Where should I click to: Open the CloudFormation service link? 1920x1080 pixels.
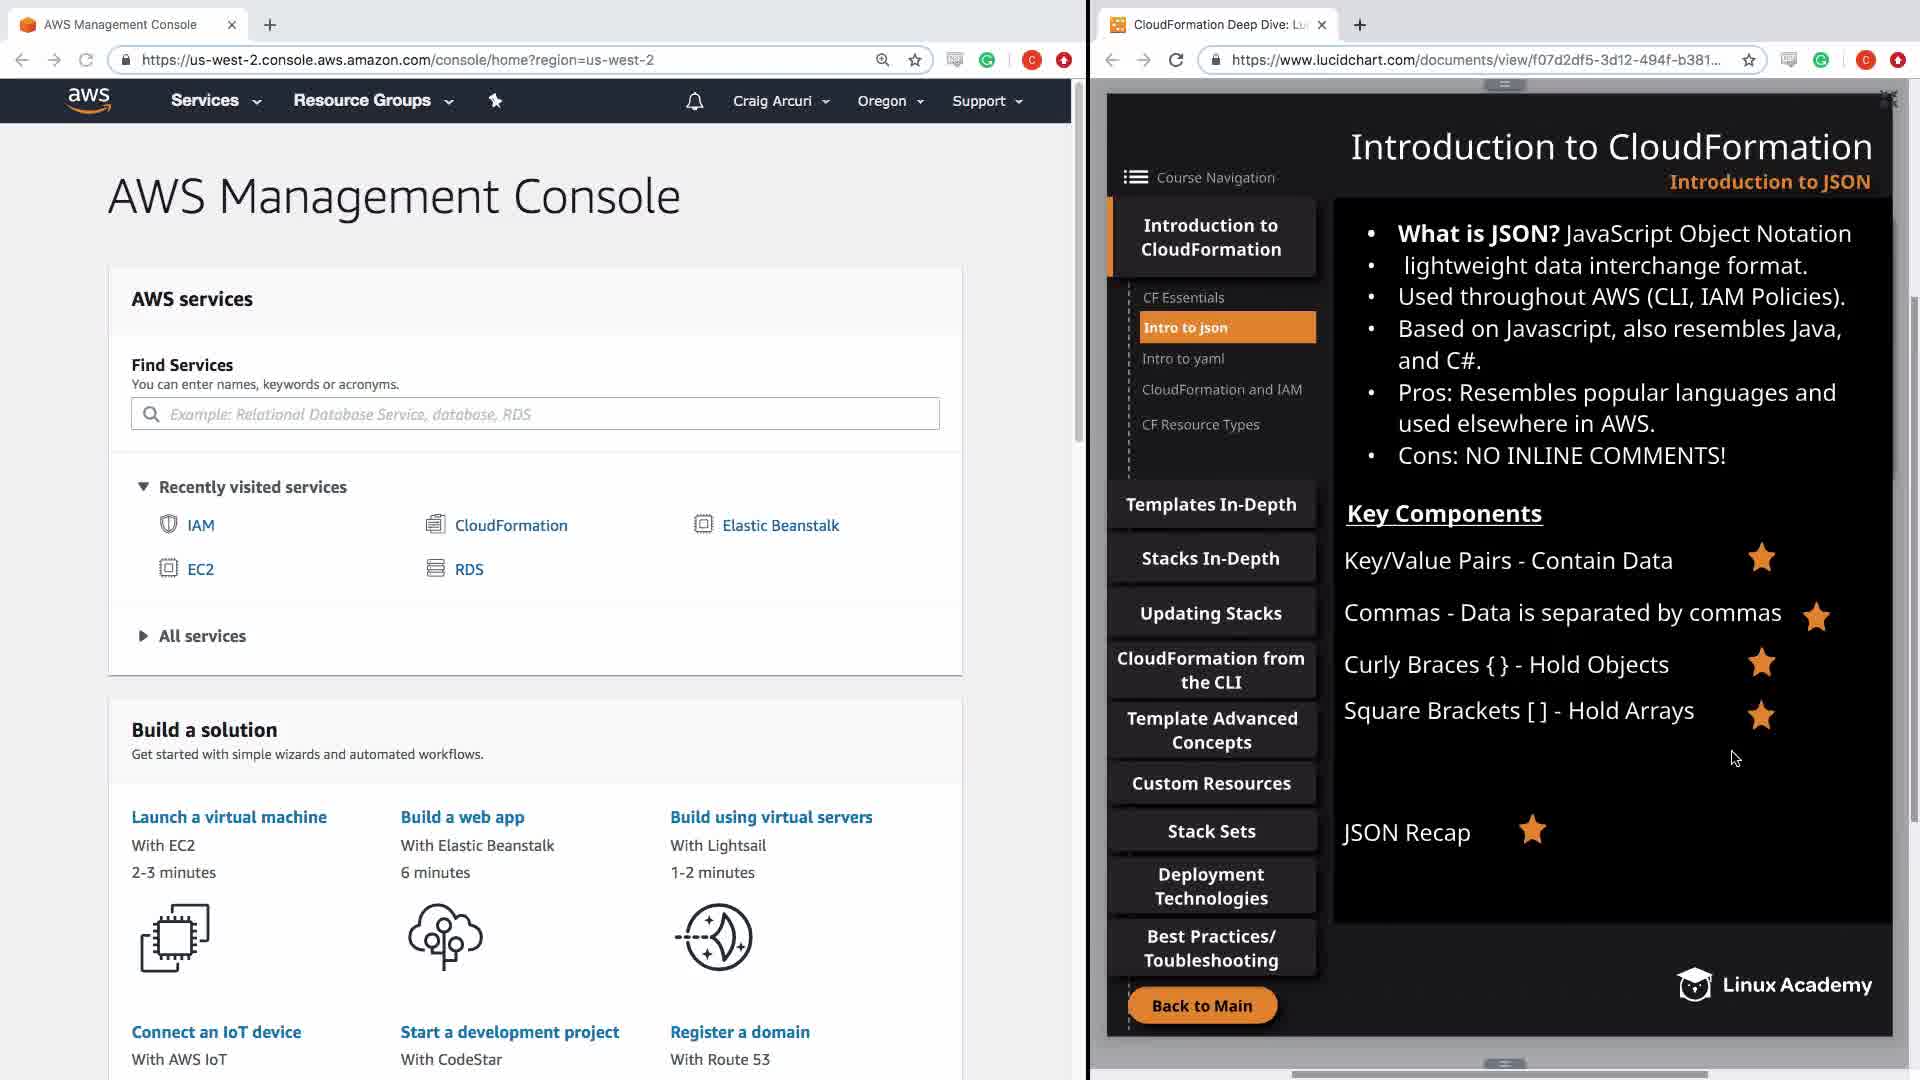click(x=510, y=525)
